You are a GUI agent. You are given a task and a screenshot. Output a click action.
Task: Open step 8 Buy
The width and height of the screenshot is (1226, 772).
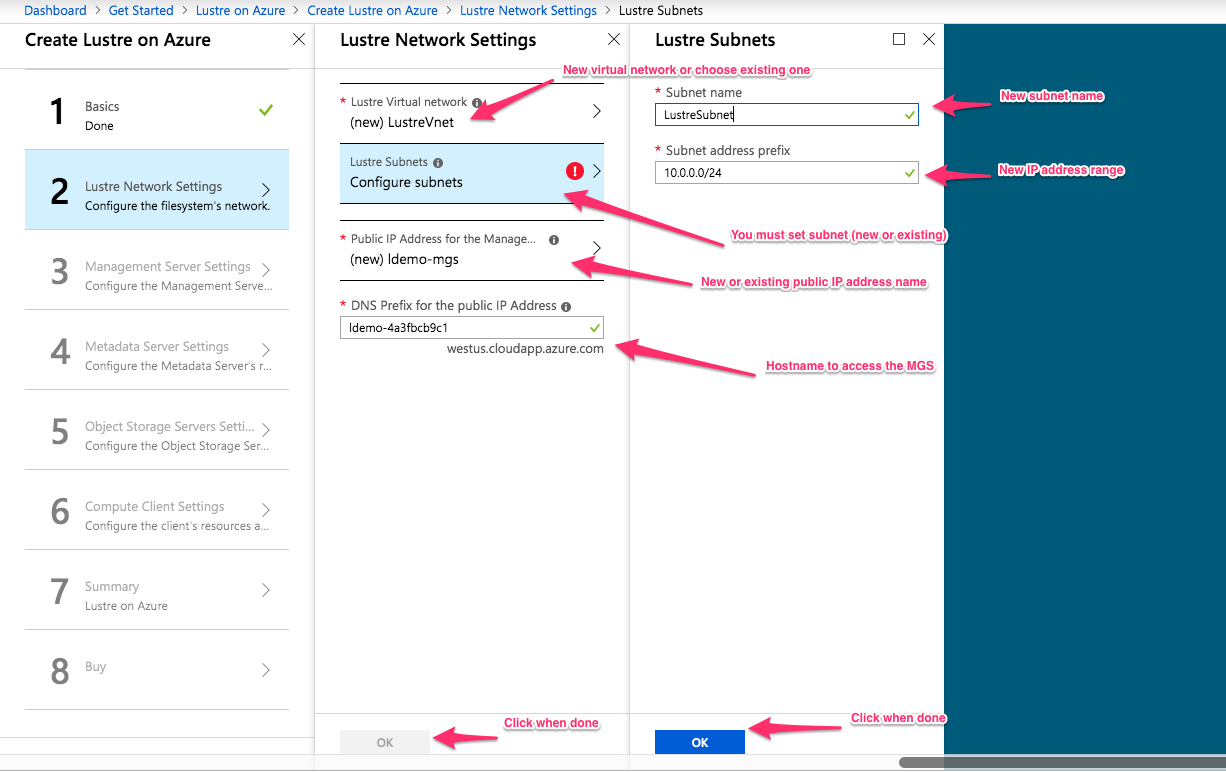tap(157, 670)
